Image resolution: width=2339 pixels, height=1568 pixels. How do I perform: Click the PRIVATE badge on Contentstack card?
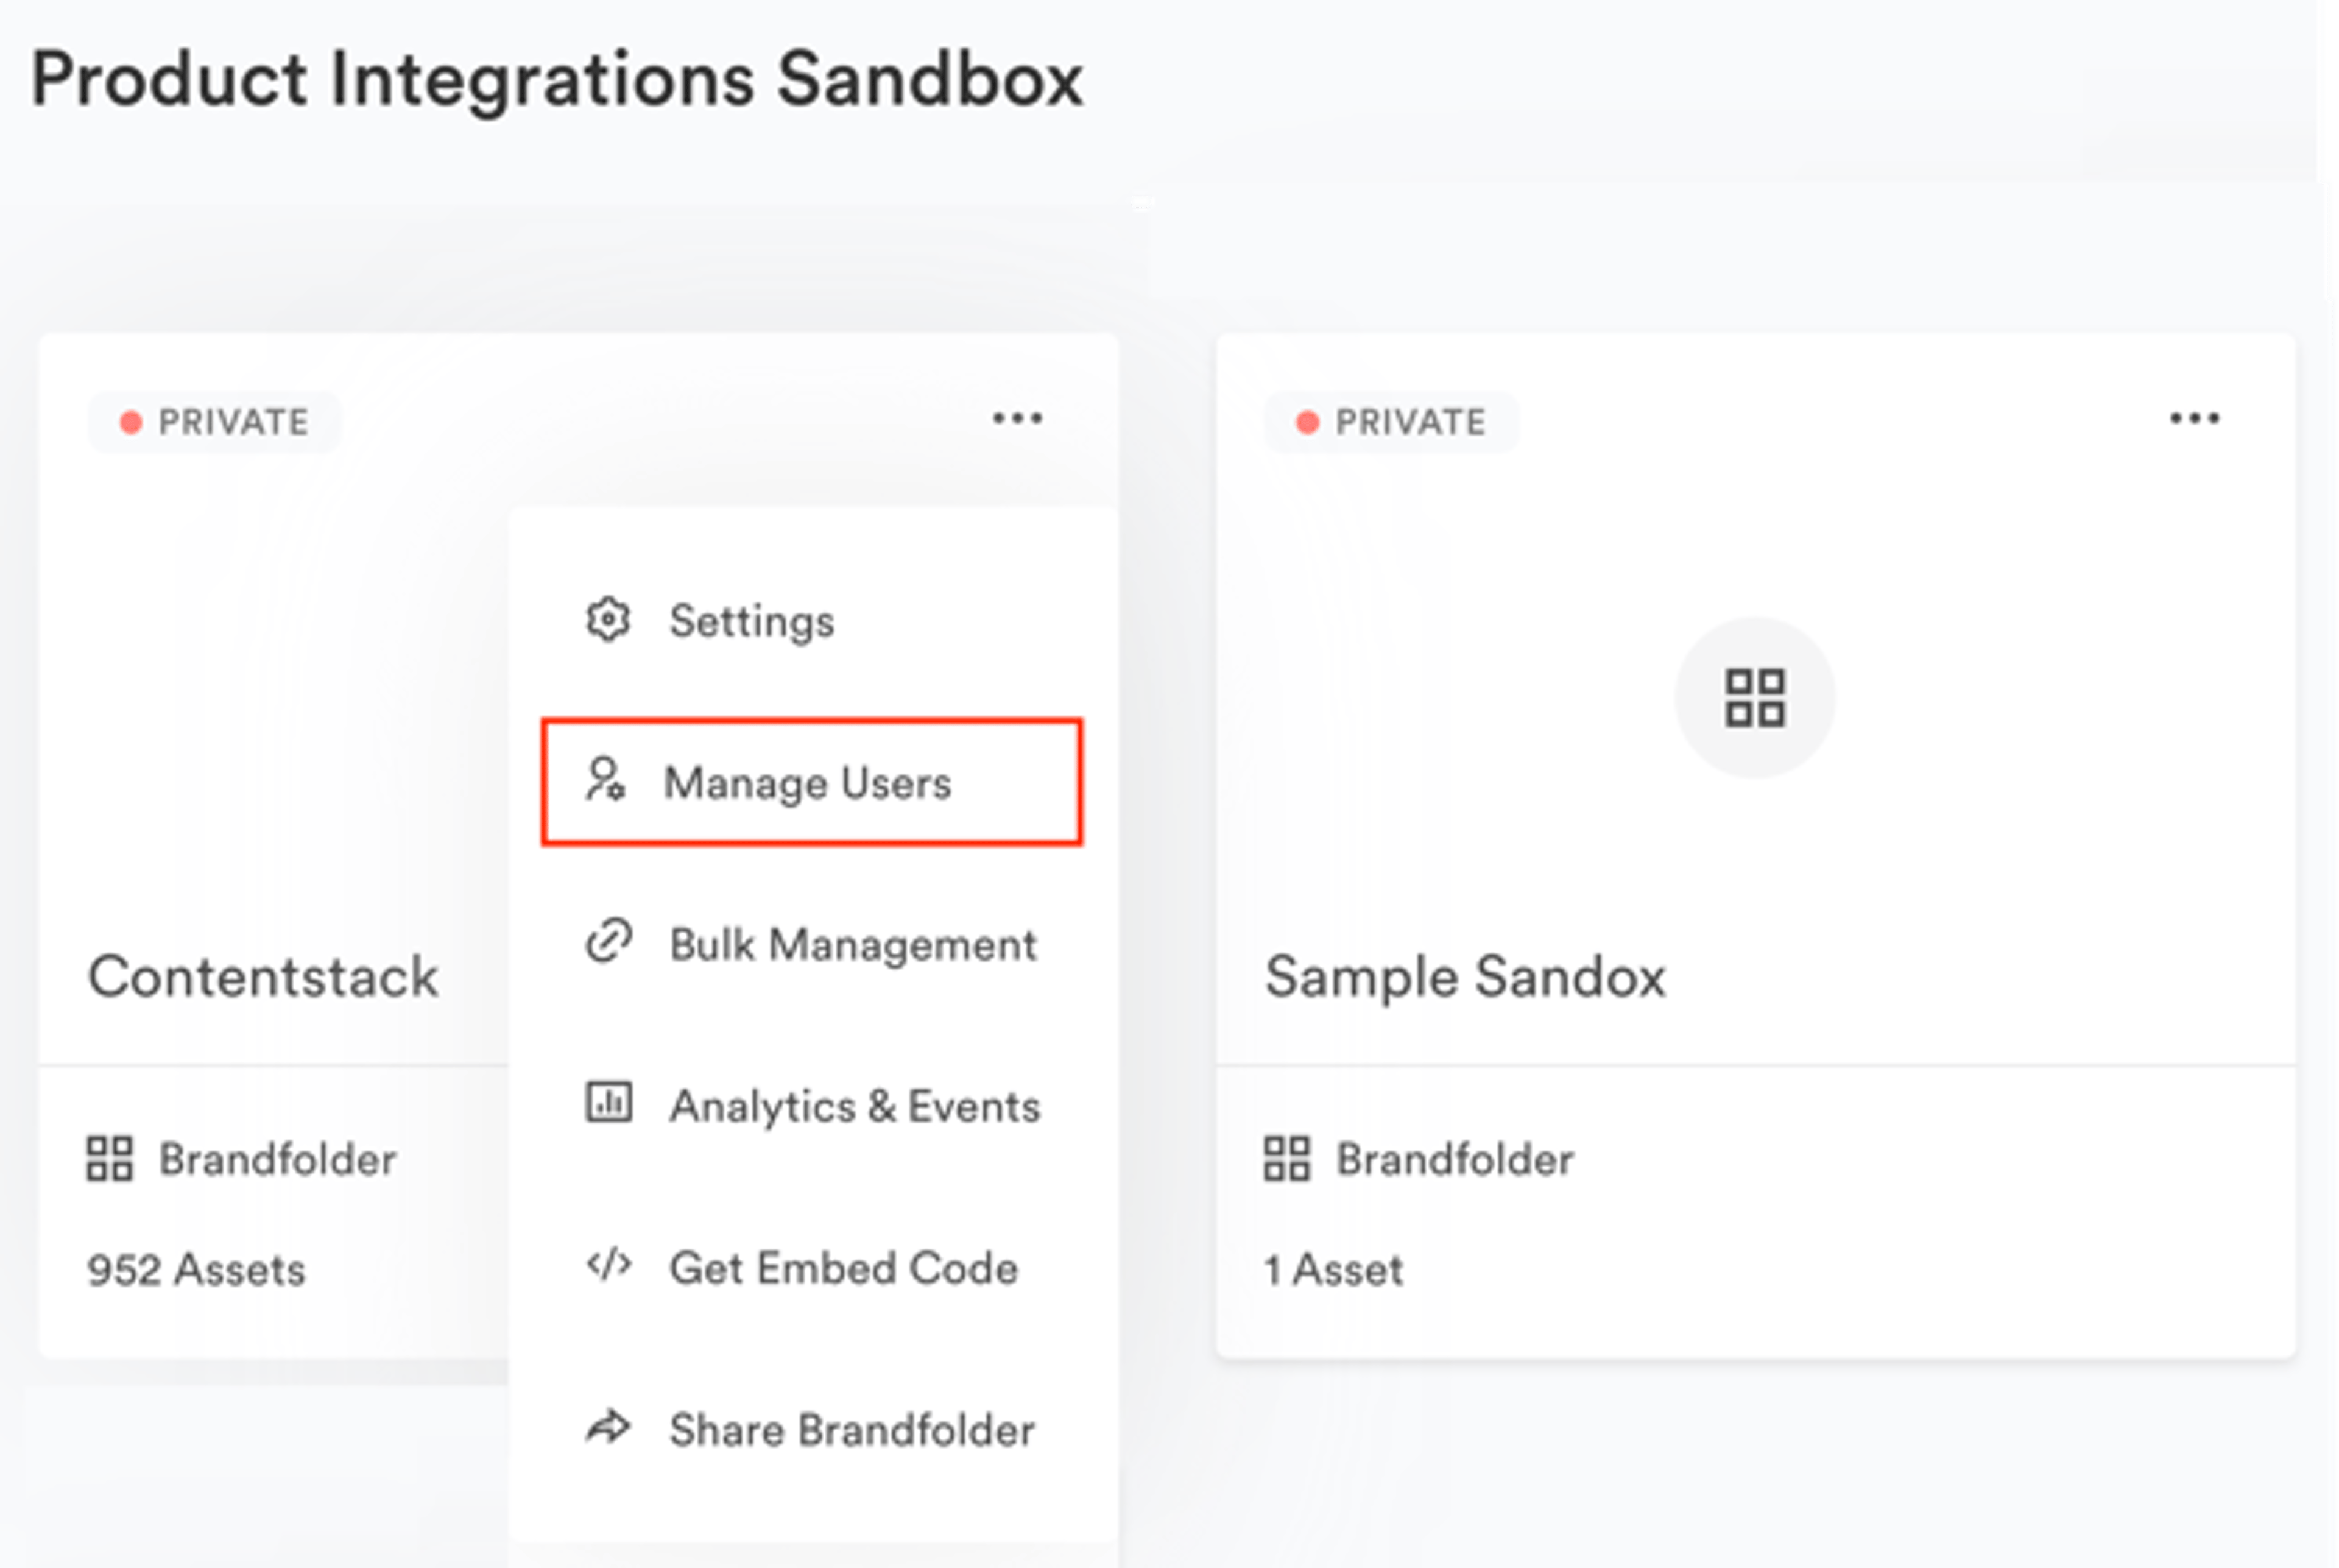pos(214,422)
